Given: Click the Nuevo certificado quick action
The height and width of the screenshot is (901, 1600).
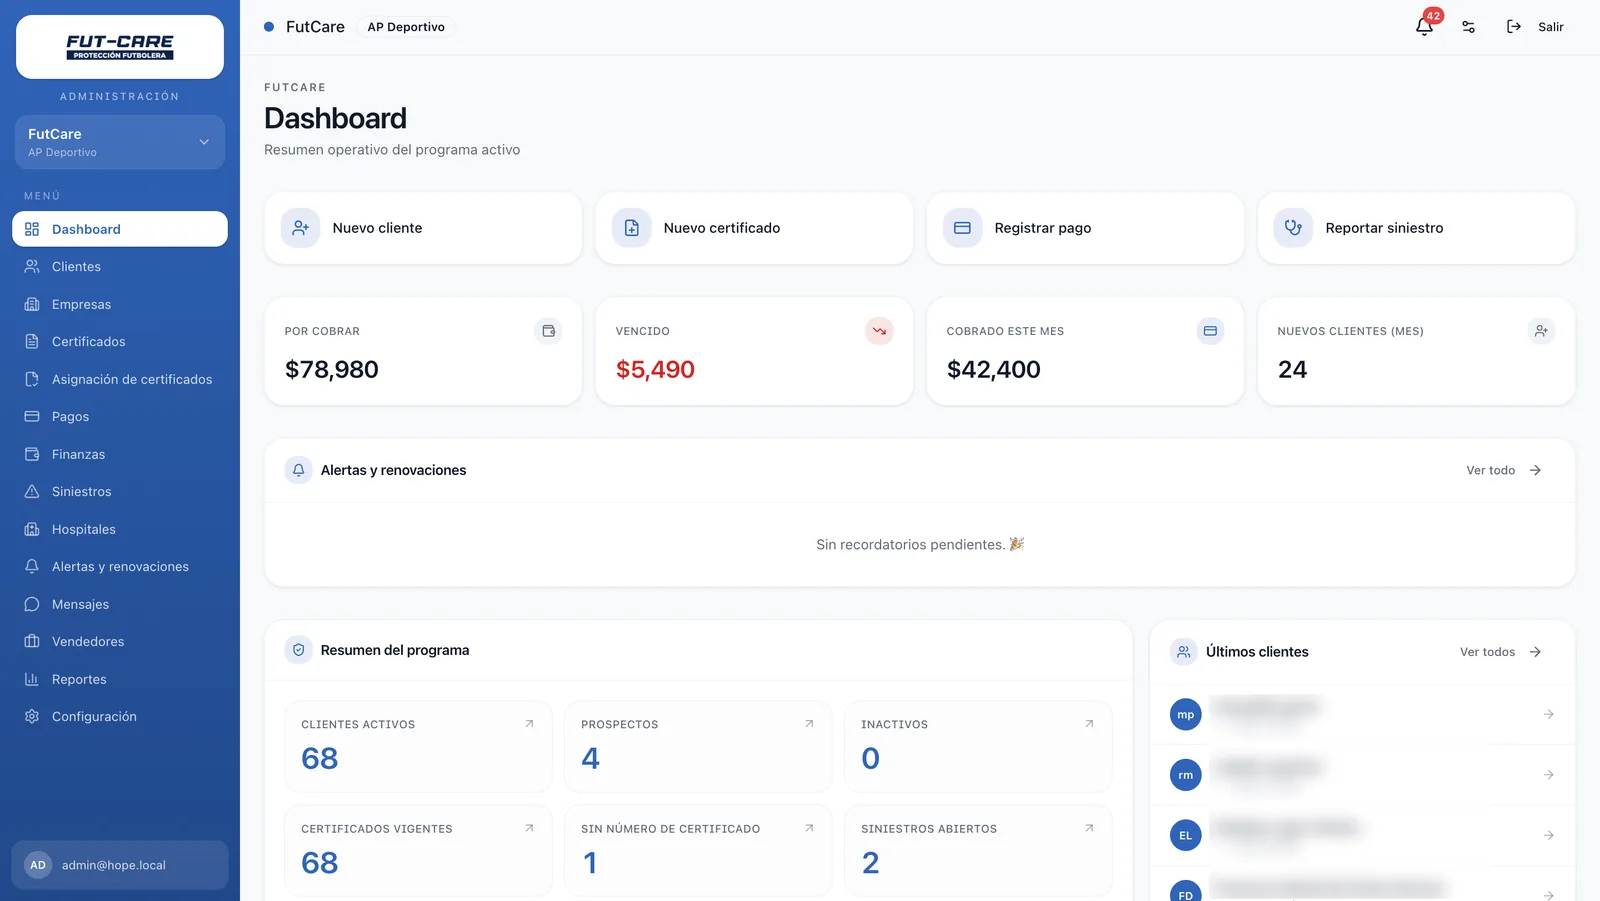Looking at the screenshot, I should 754,228.
